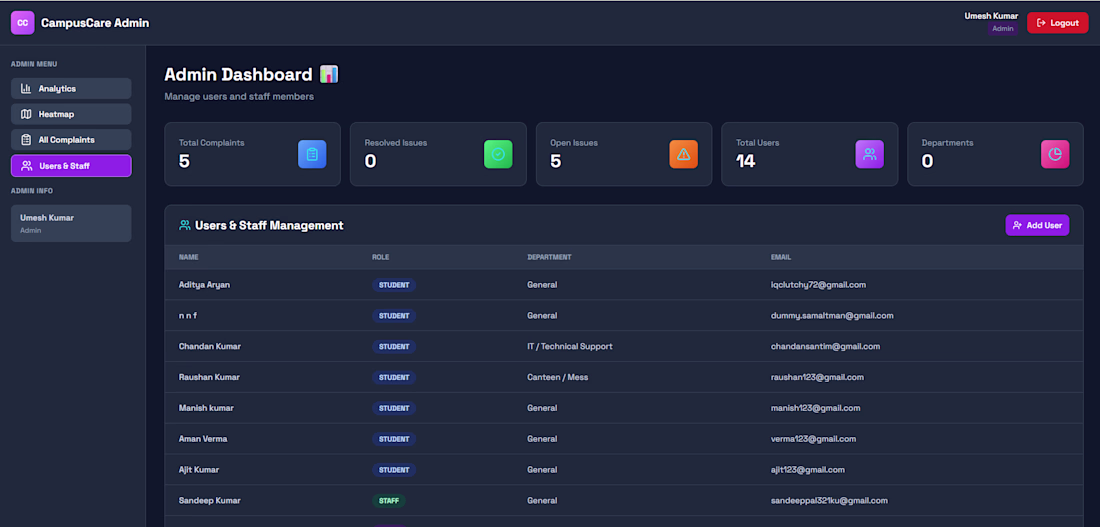Click email chandansantim@gmail.com
This screenshot has width=1100, height=527.
825,347
